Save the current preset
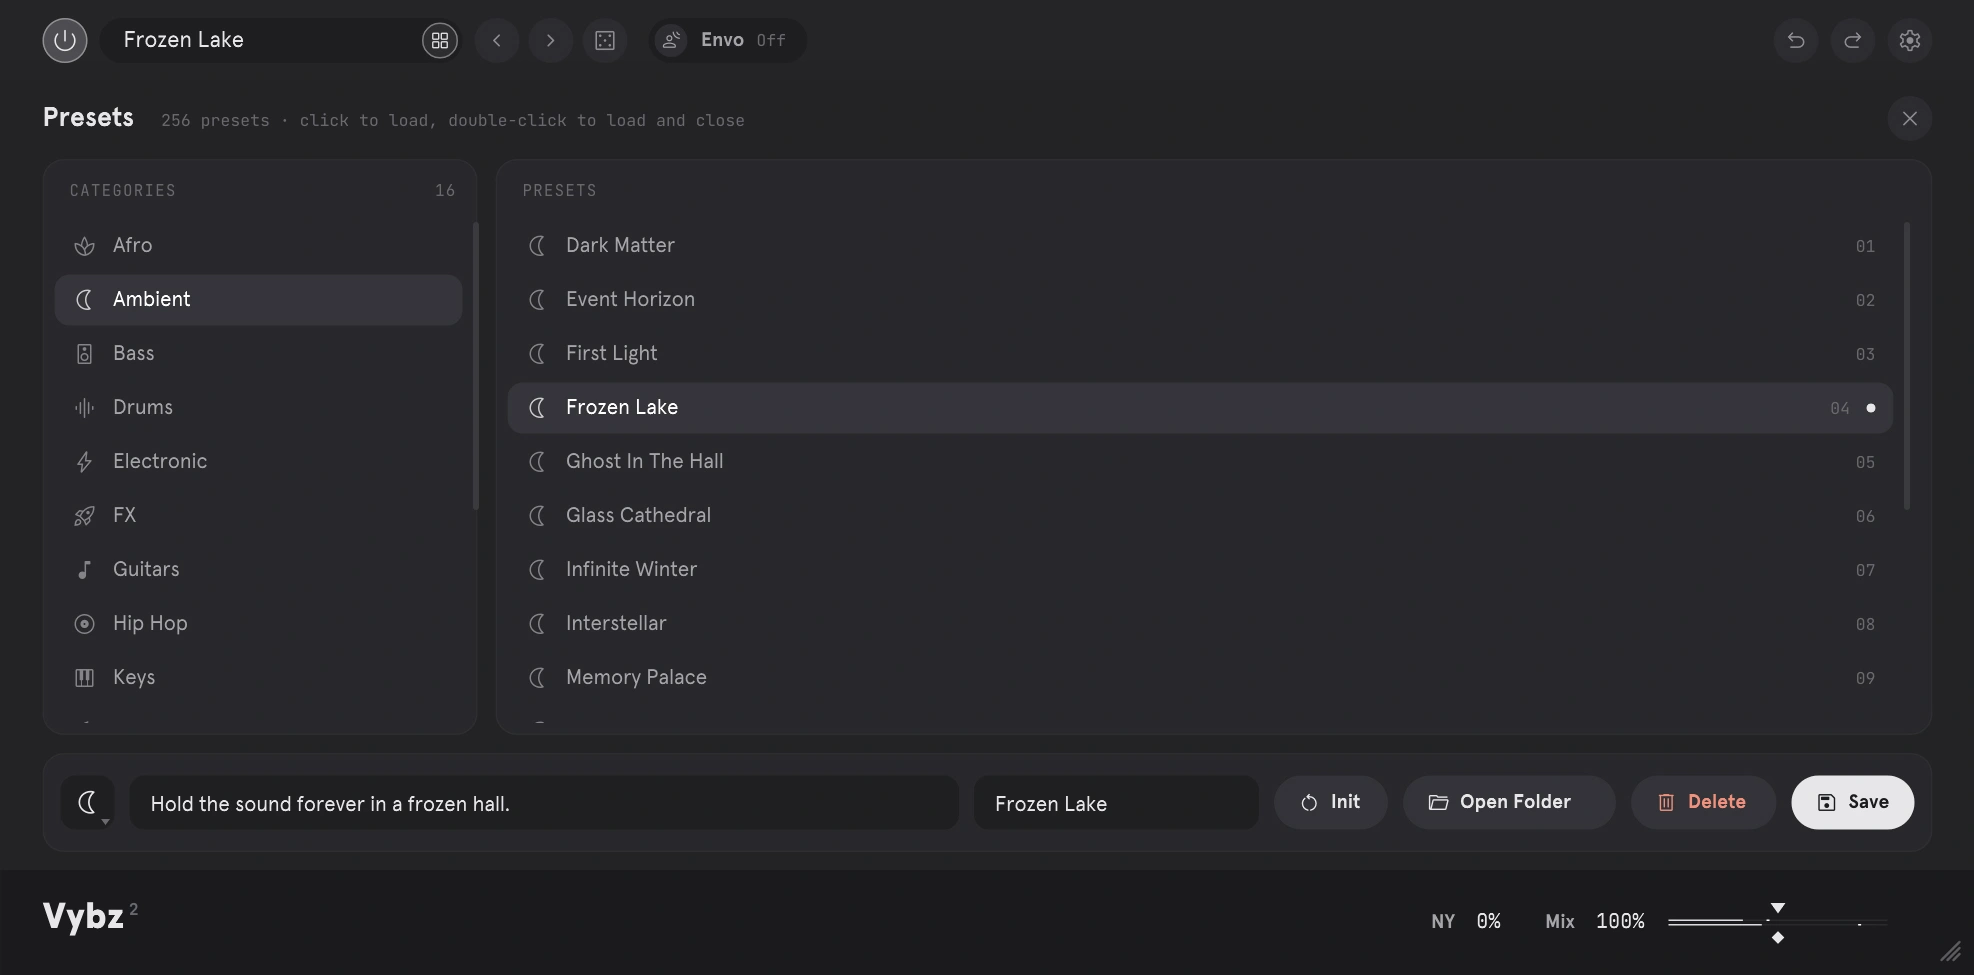The height and width of the screenshot is (975, 1974). [1853, 802]
